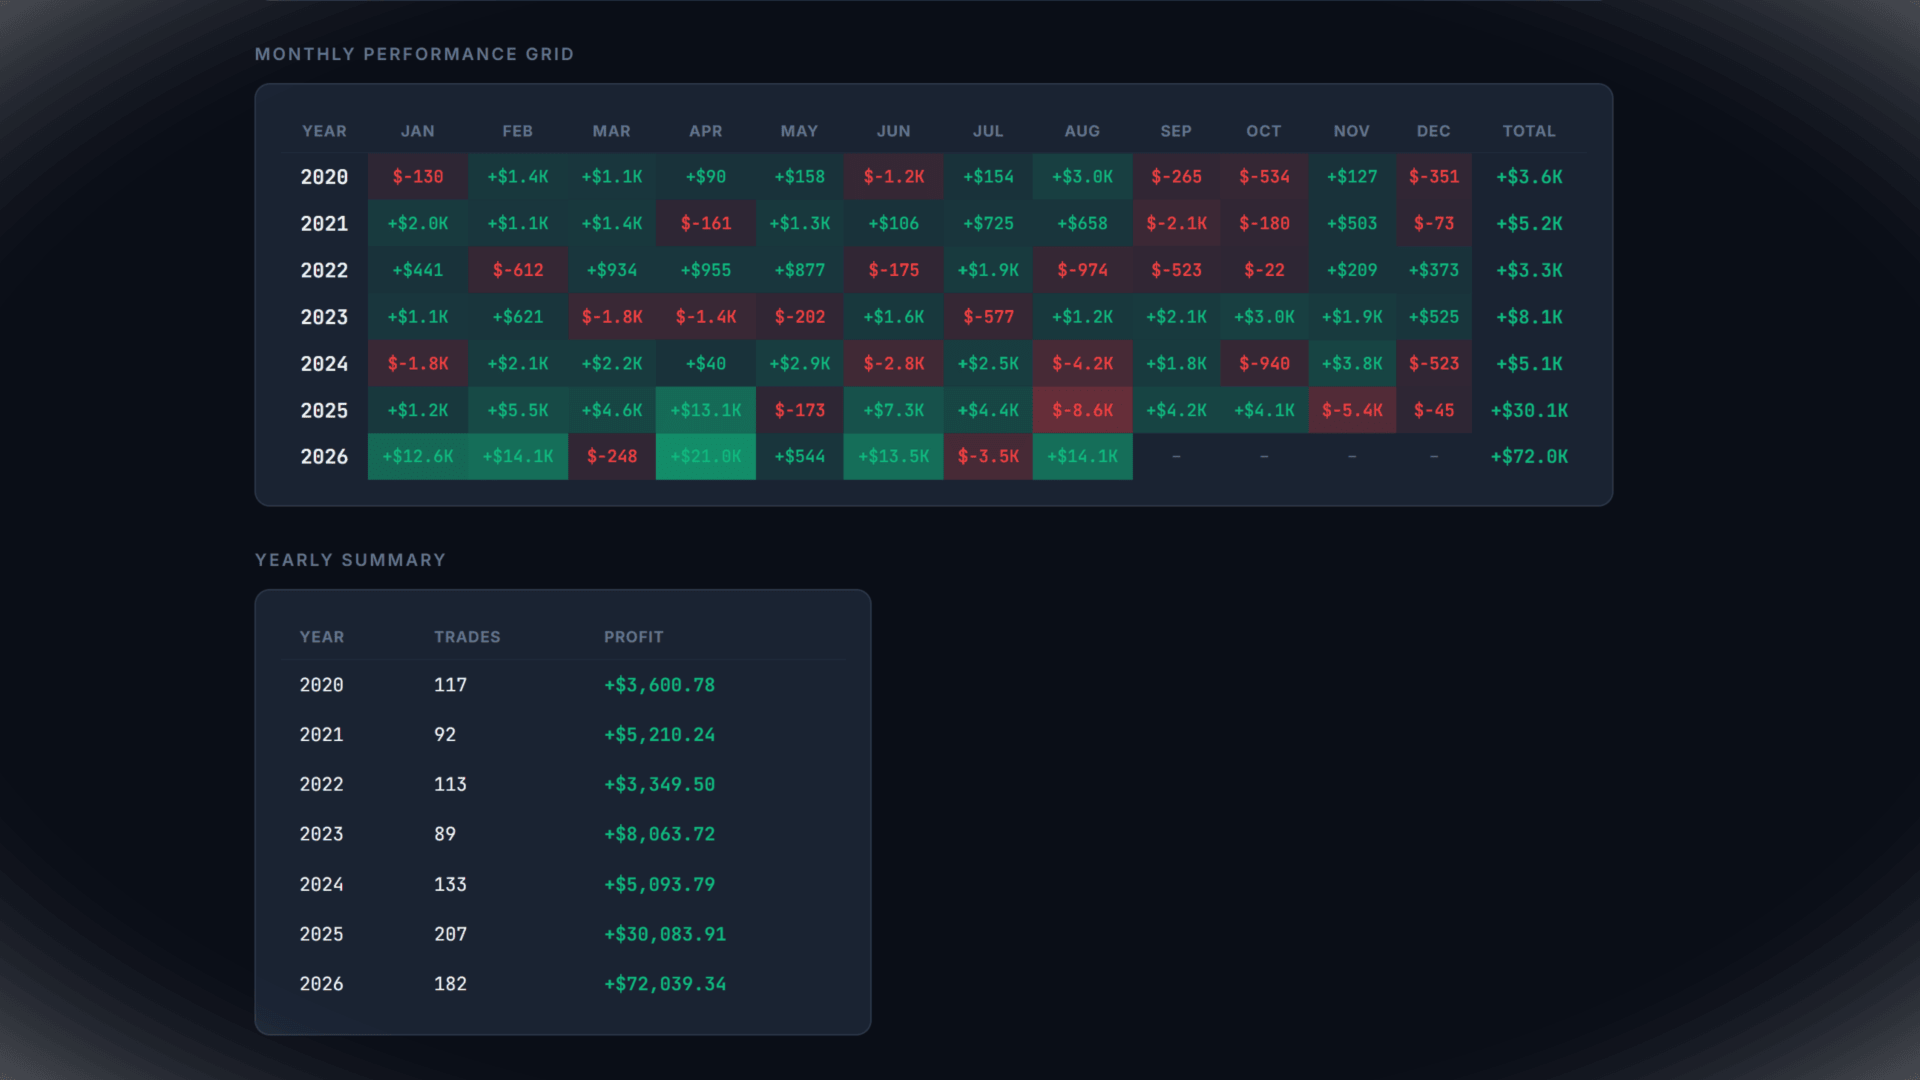Click the 133 trades value for 2024
The image size is (1920, 1080).
[450, 885]
